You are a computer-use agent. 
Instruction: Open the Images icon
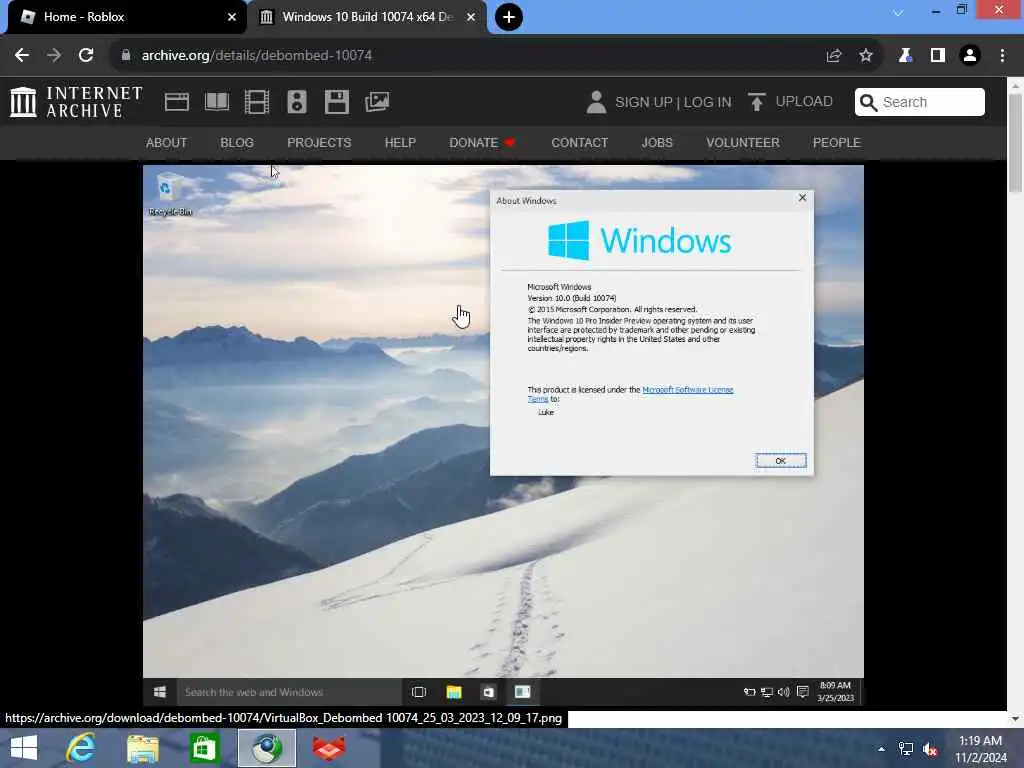[x=377, y=102]
